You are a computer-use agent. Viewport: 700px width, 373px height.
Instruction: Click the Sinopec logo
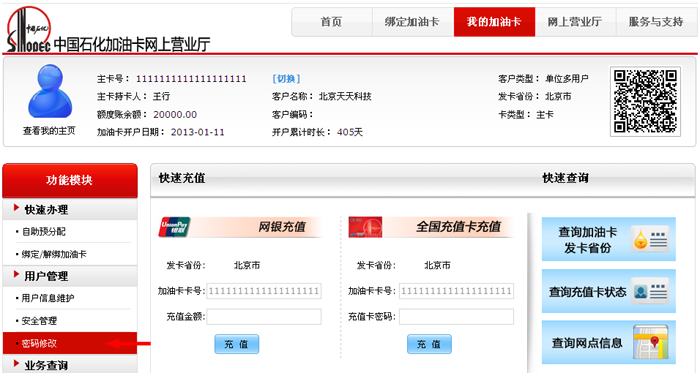pyautogui.click(x=29, y=29)
